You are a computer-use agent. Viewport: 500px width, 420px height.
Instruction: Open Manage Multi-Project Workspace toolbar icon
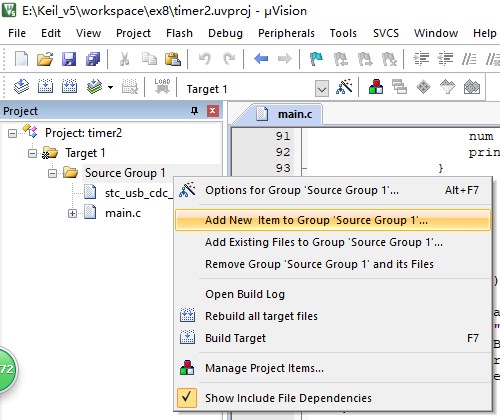coord(399,87)
